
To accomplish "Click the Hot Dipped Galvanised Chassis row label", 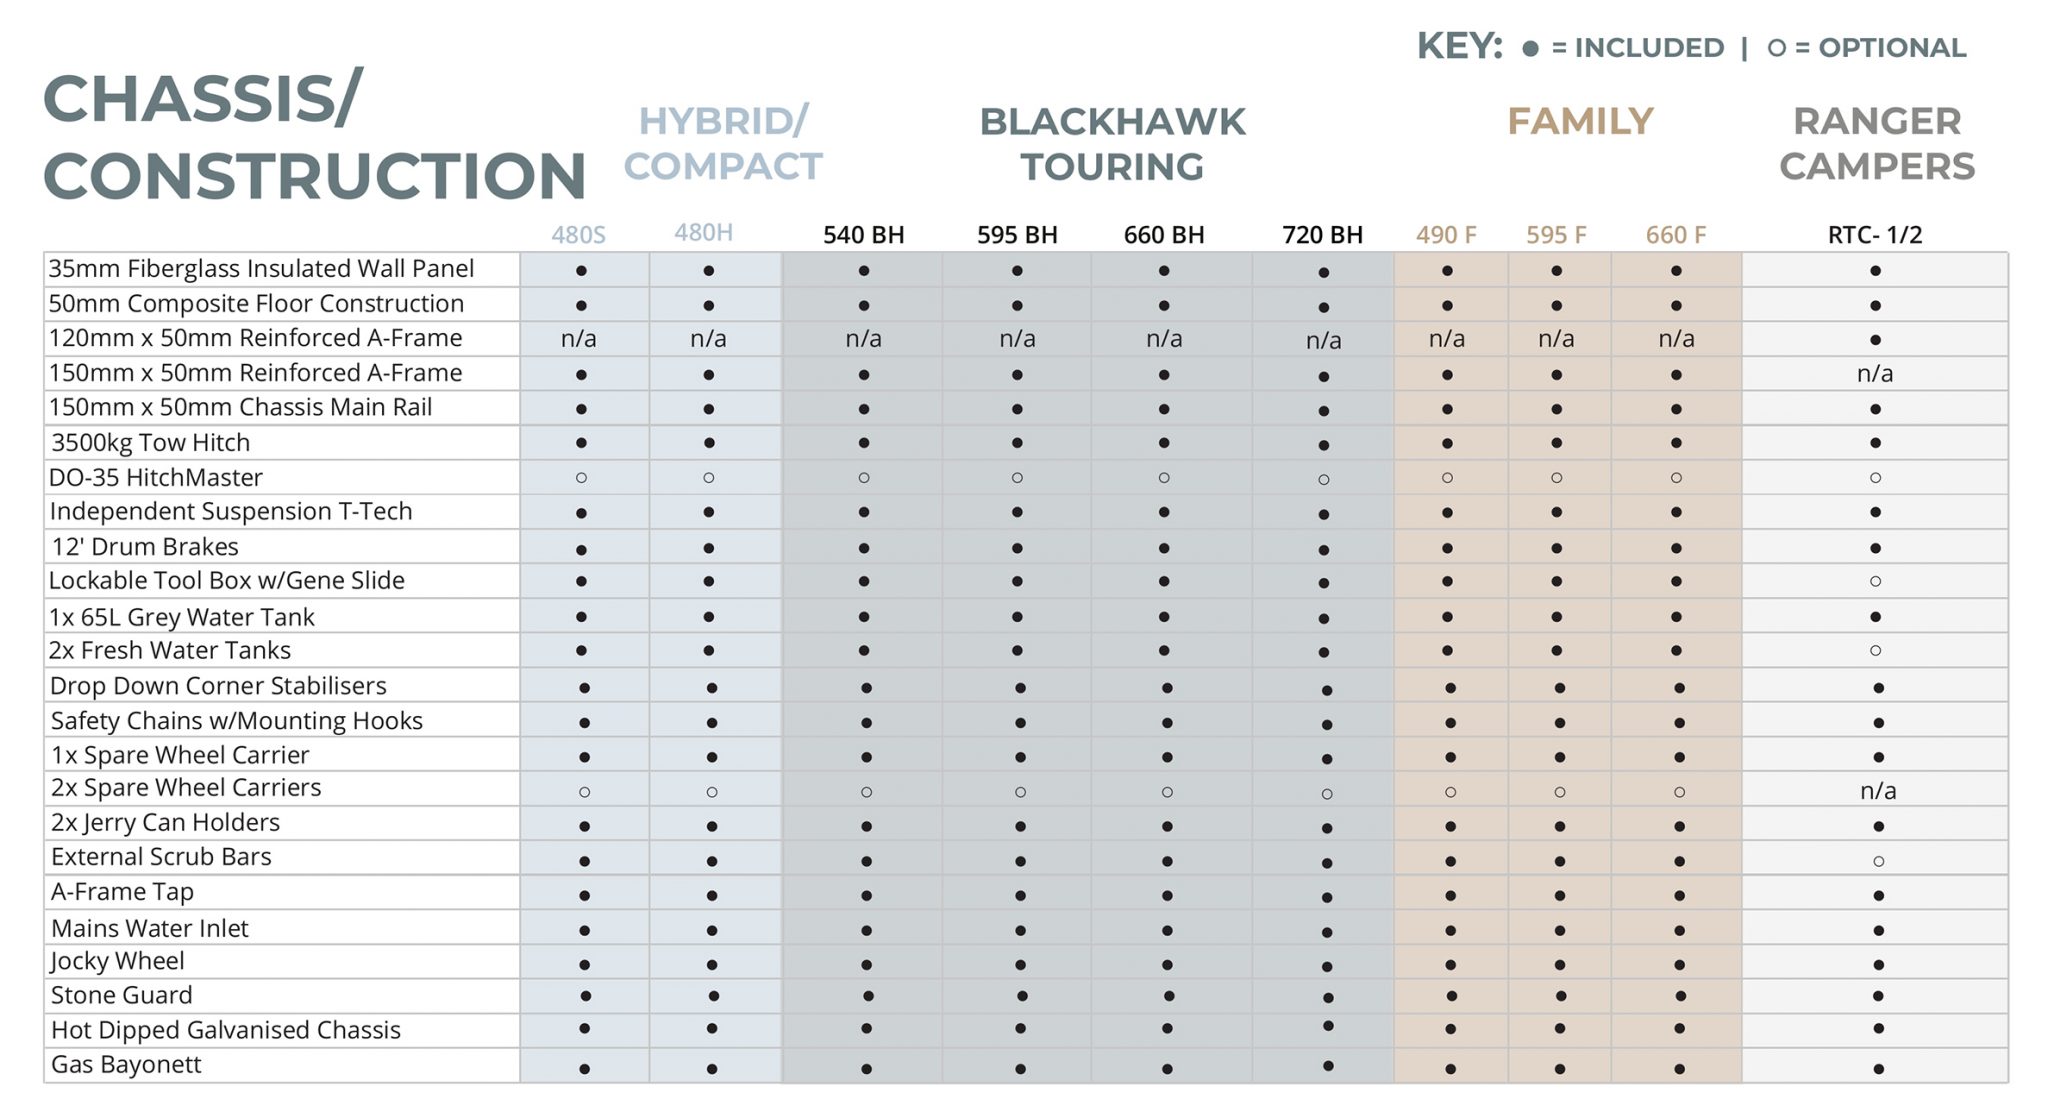I will coord(226,1030).
